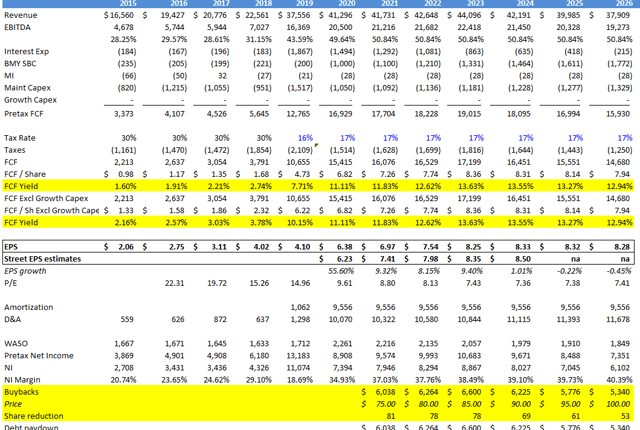Select Street EPS estimate 7.41

click(x=387, y=259)
